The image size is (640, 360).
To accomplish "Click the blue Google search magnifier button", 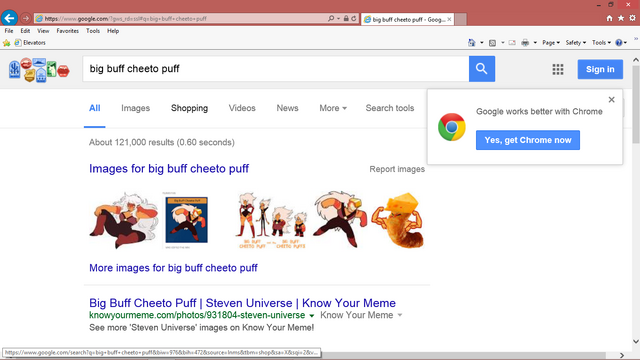I will pyautogui.click(x=482, y=69).
